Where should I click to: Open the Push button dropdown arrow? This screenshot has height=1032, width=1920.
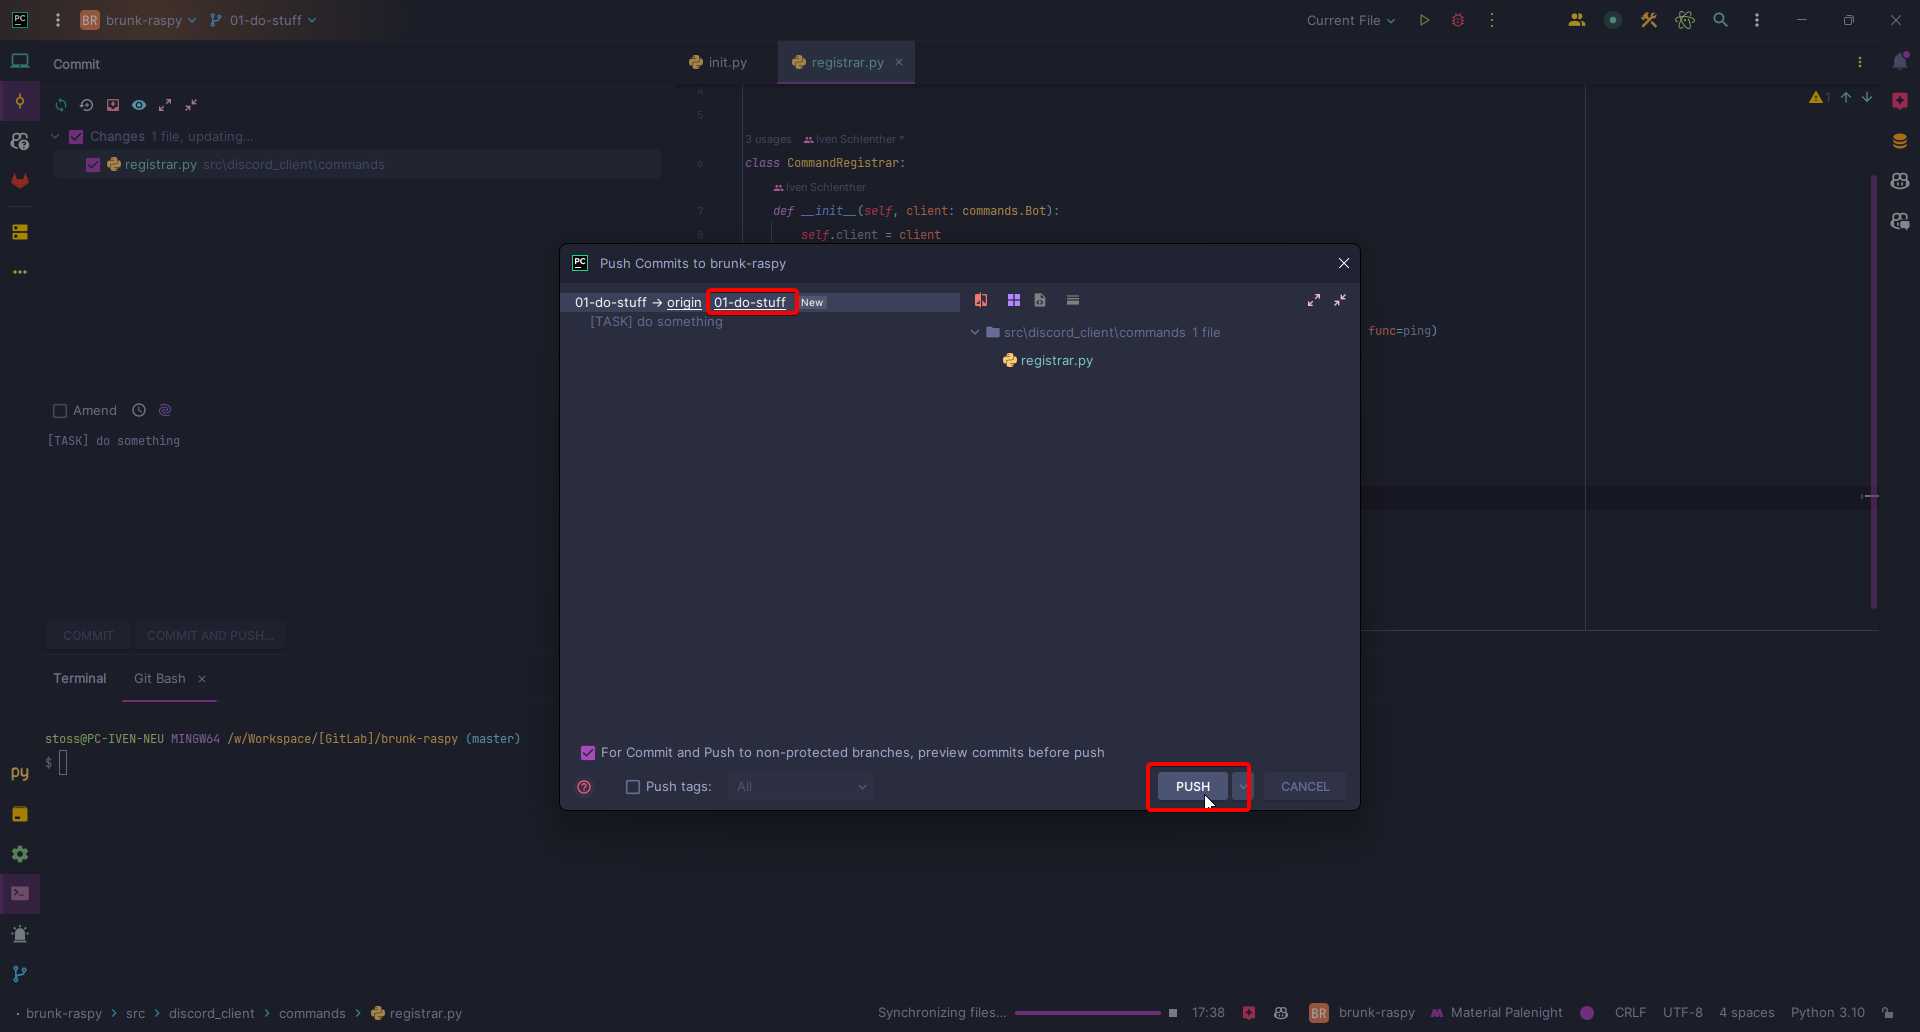[1242, 787]
